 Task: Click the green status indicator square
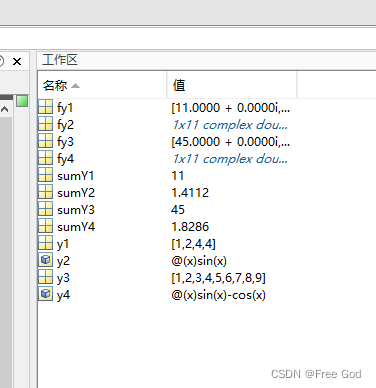(x=22, y=101)
